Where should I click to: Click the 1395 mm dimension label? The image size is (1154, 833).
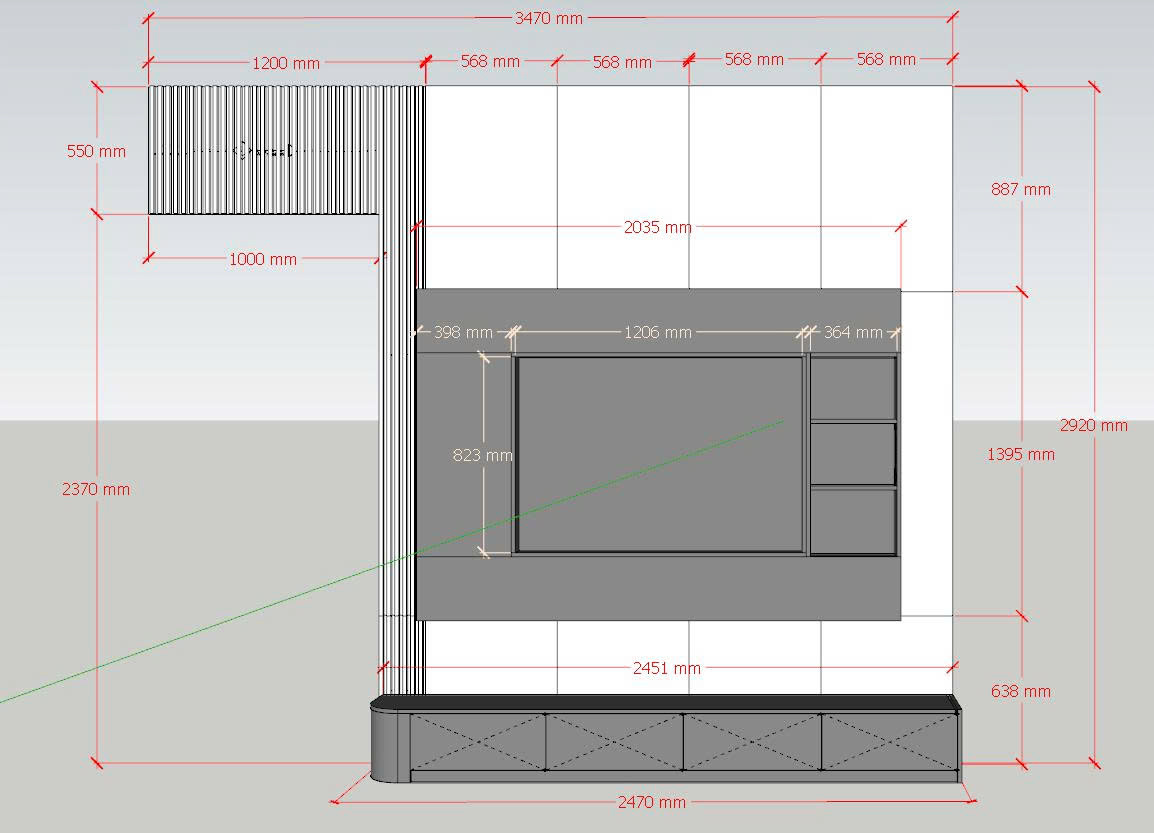(1020, 454)
